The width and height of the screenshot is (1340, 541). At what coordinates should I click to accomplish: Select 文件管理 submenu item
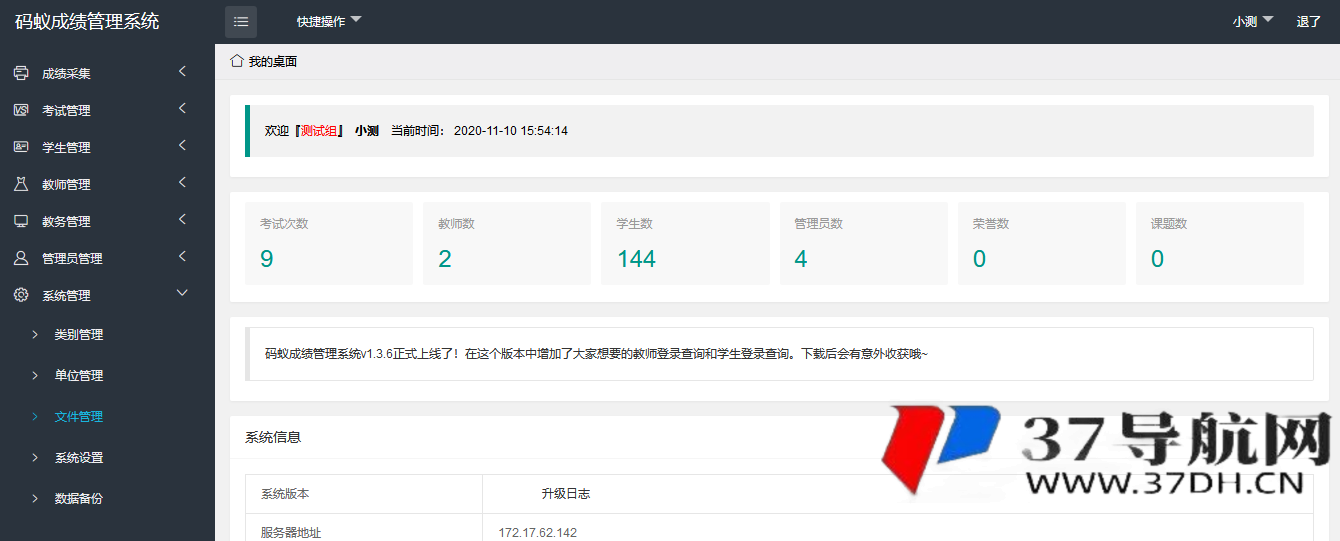79,417
